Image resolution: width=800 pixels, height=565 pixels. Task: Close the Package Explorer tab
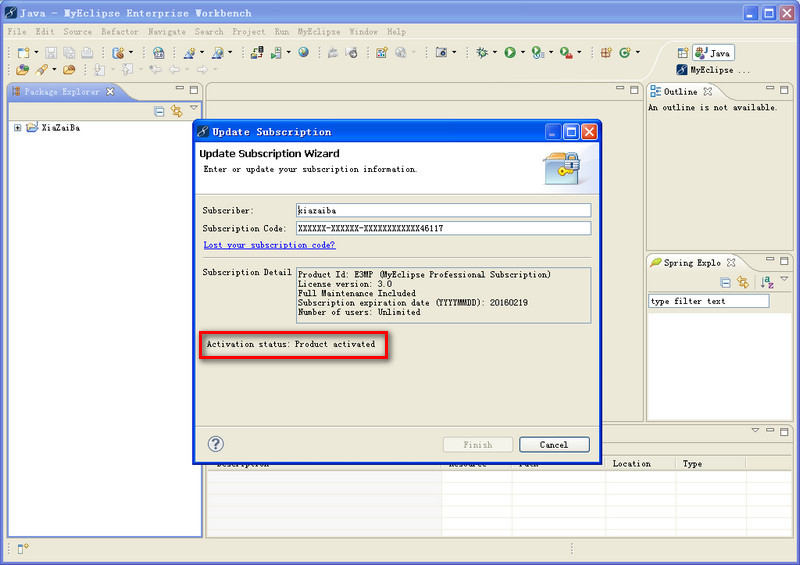pos(110,91)
